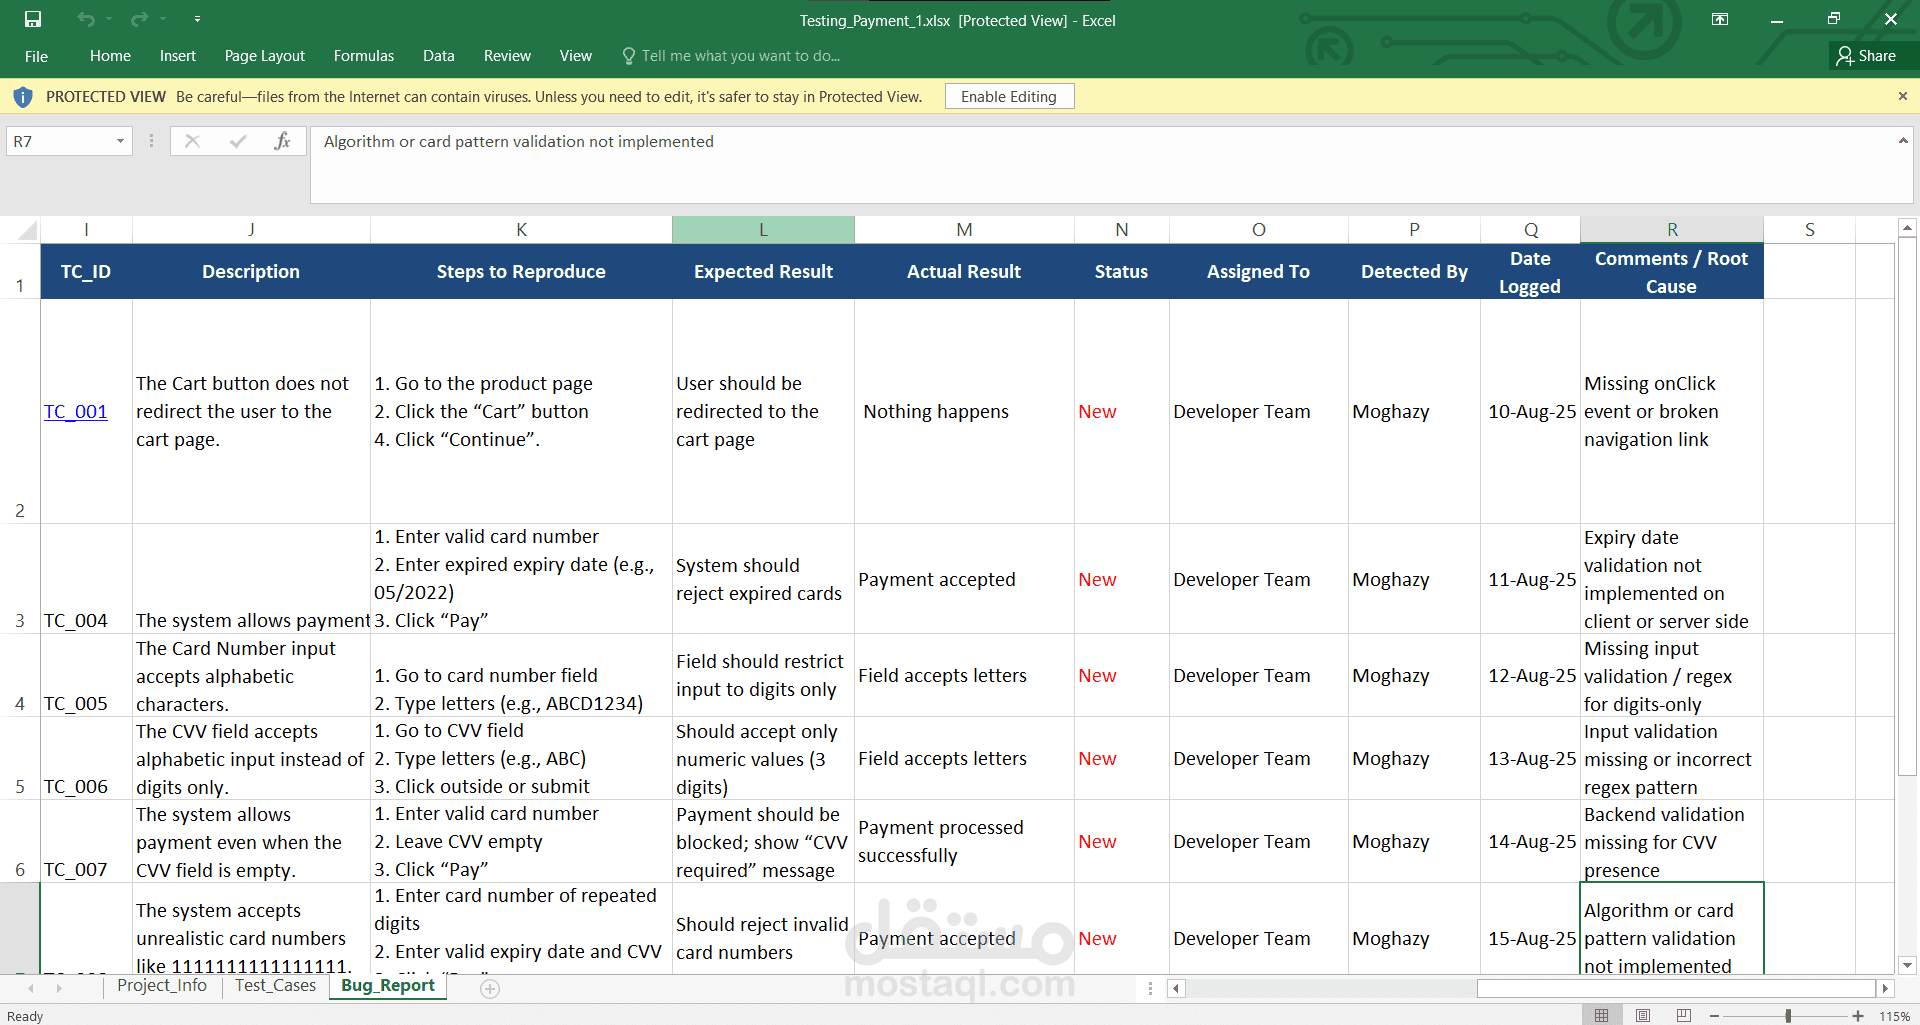Click the horizontal scrollbar left arrow
This screenshot has height=1025, width=1920.
click(1176, 988)
